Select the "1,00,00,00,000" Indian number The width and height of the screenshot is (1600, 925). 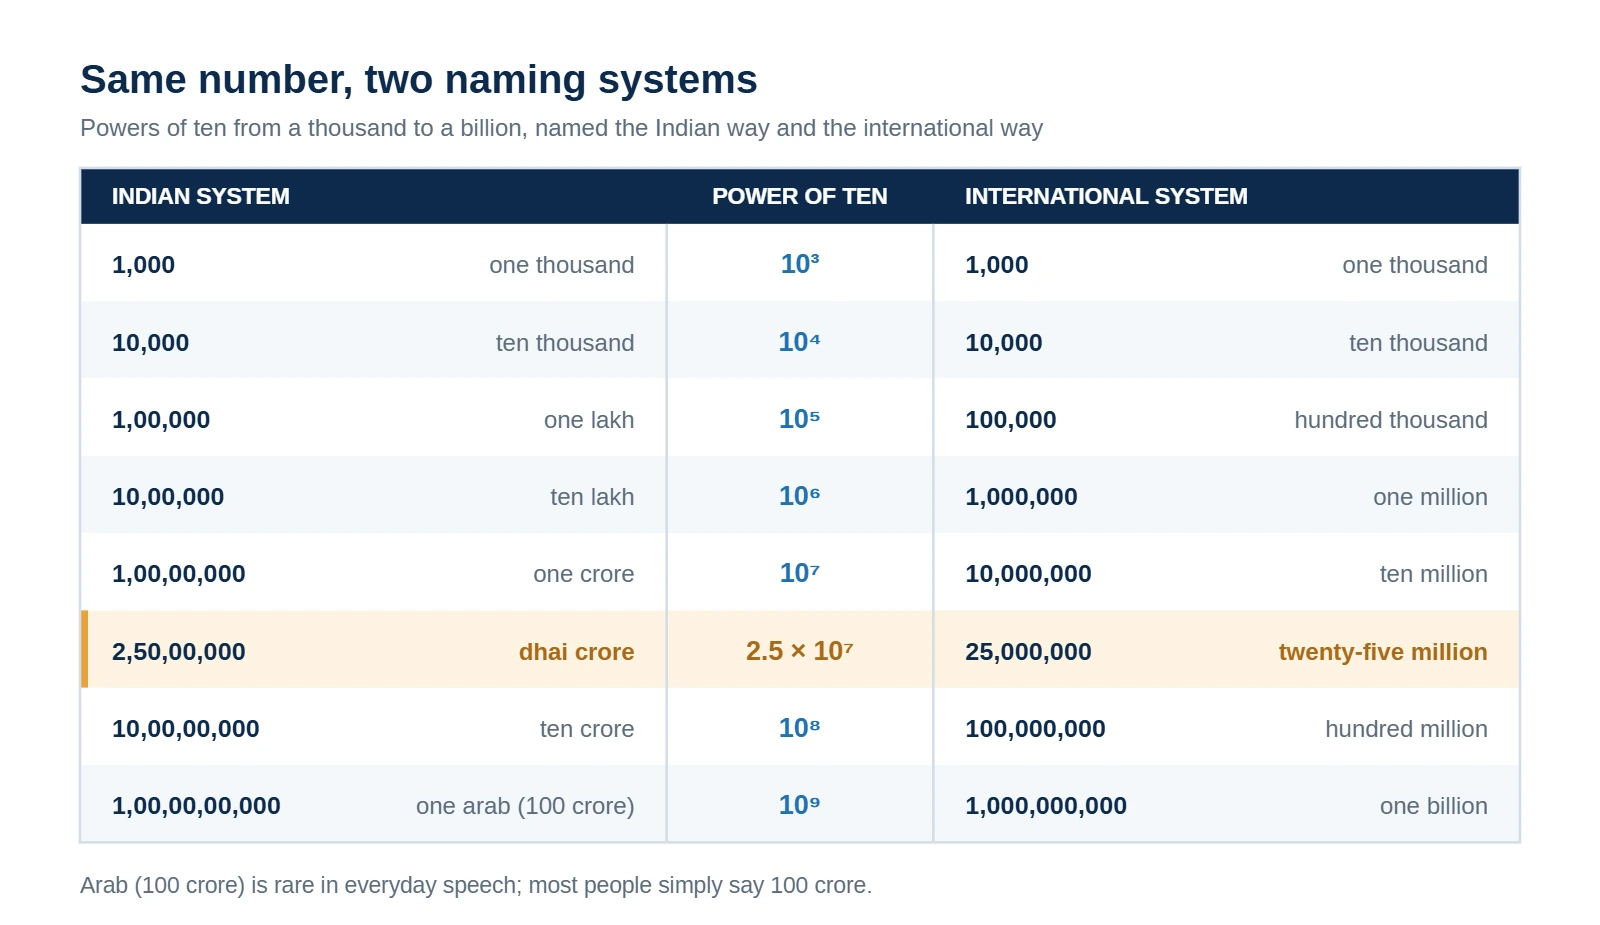click(x=196, y=806)
